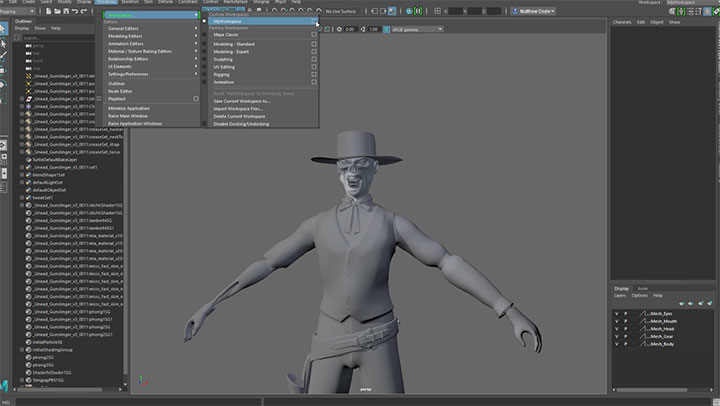The image size is (720, 406).
Task: Toggle visibility V for Mesh_Head layer
Action: [617, 329]
